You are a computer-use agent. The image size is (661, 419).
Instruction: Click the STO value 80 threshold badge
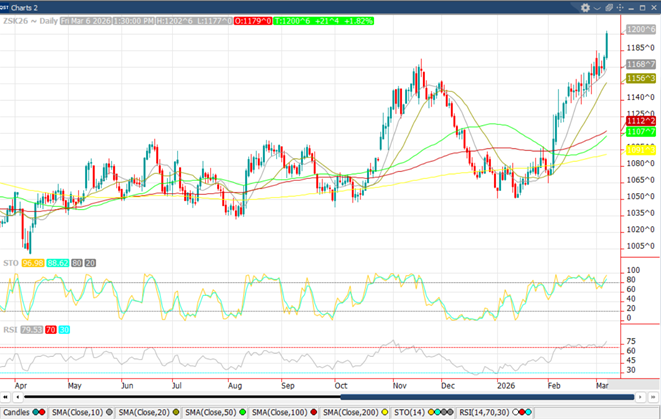[x=76, y=262]
